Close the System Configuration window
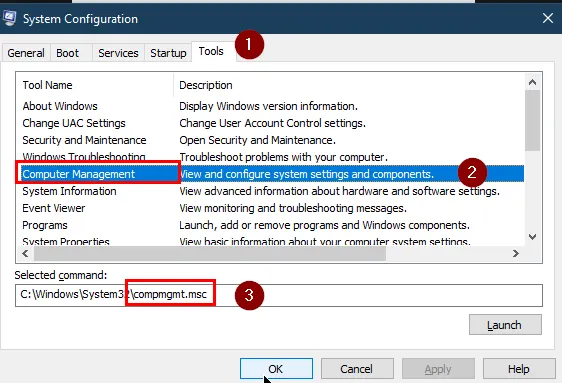Viewport: 562px width, 383px height. point(548,18)
